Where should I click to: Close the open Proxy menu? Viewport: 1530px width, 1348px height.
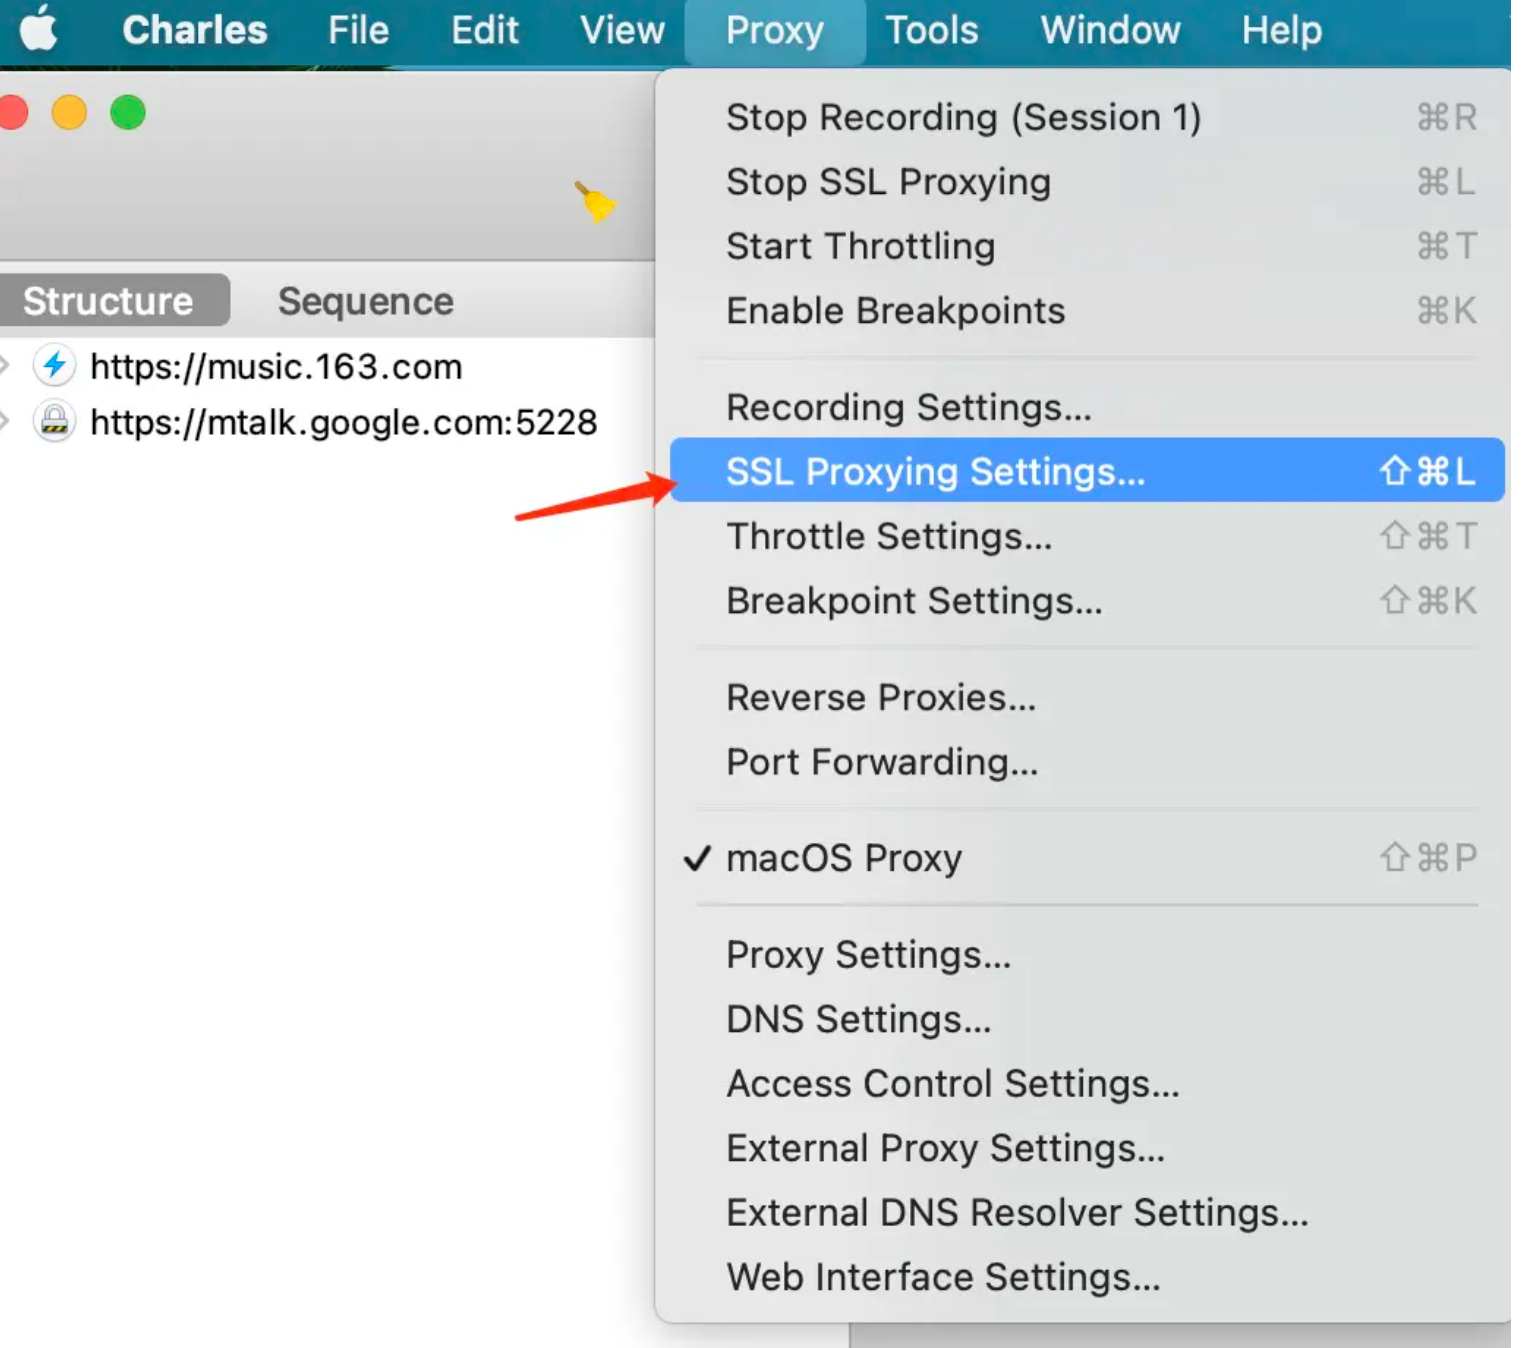coord(775,30)
